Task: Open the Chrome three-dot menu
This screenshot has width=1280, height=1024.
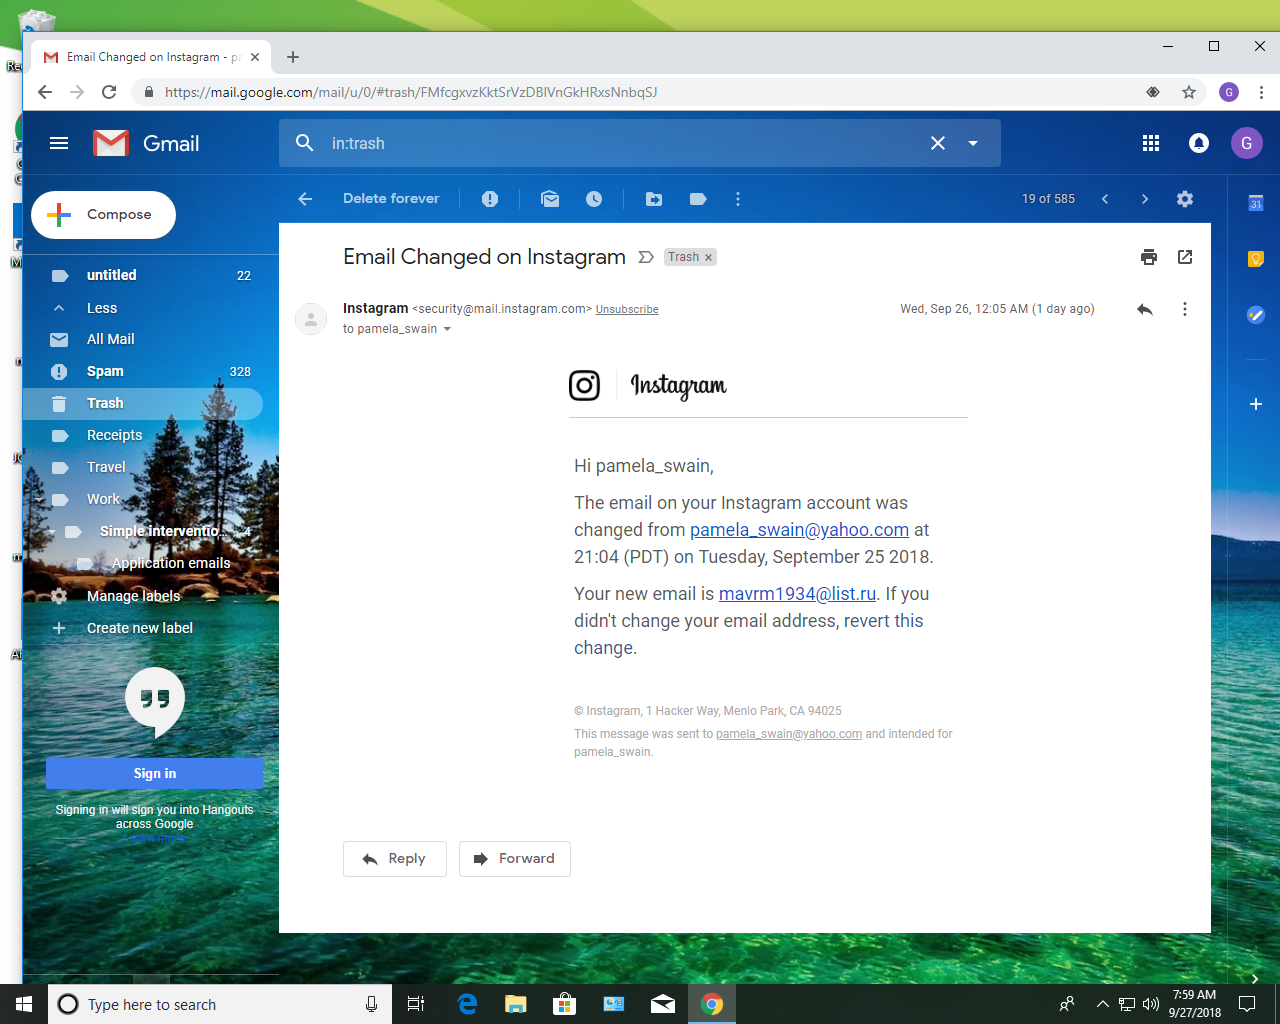Action: click(1261, 92)
